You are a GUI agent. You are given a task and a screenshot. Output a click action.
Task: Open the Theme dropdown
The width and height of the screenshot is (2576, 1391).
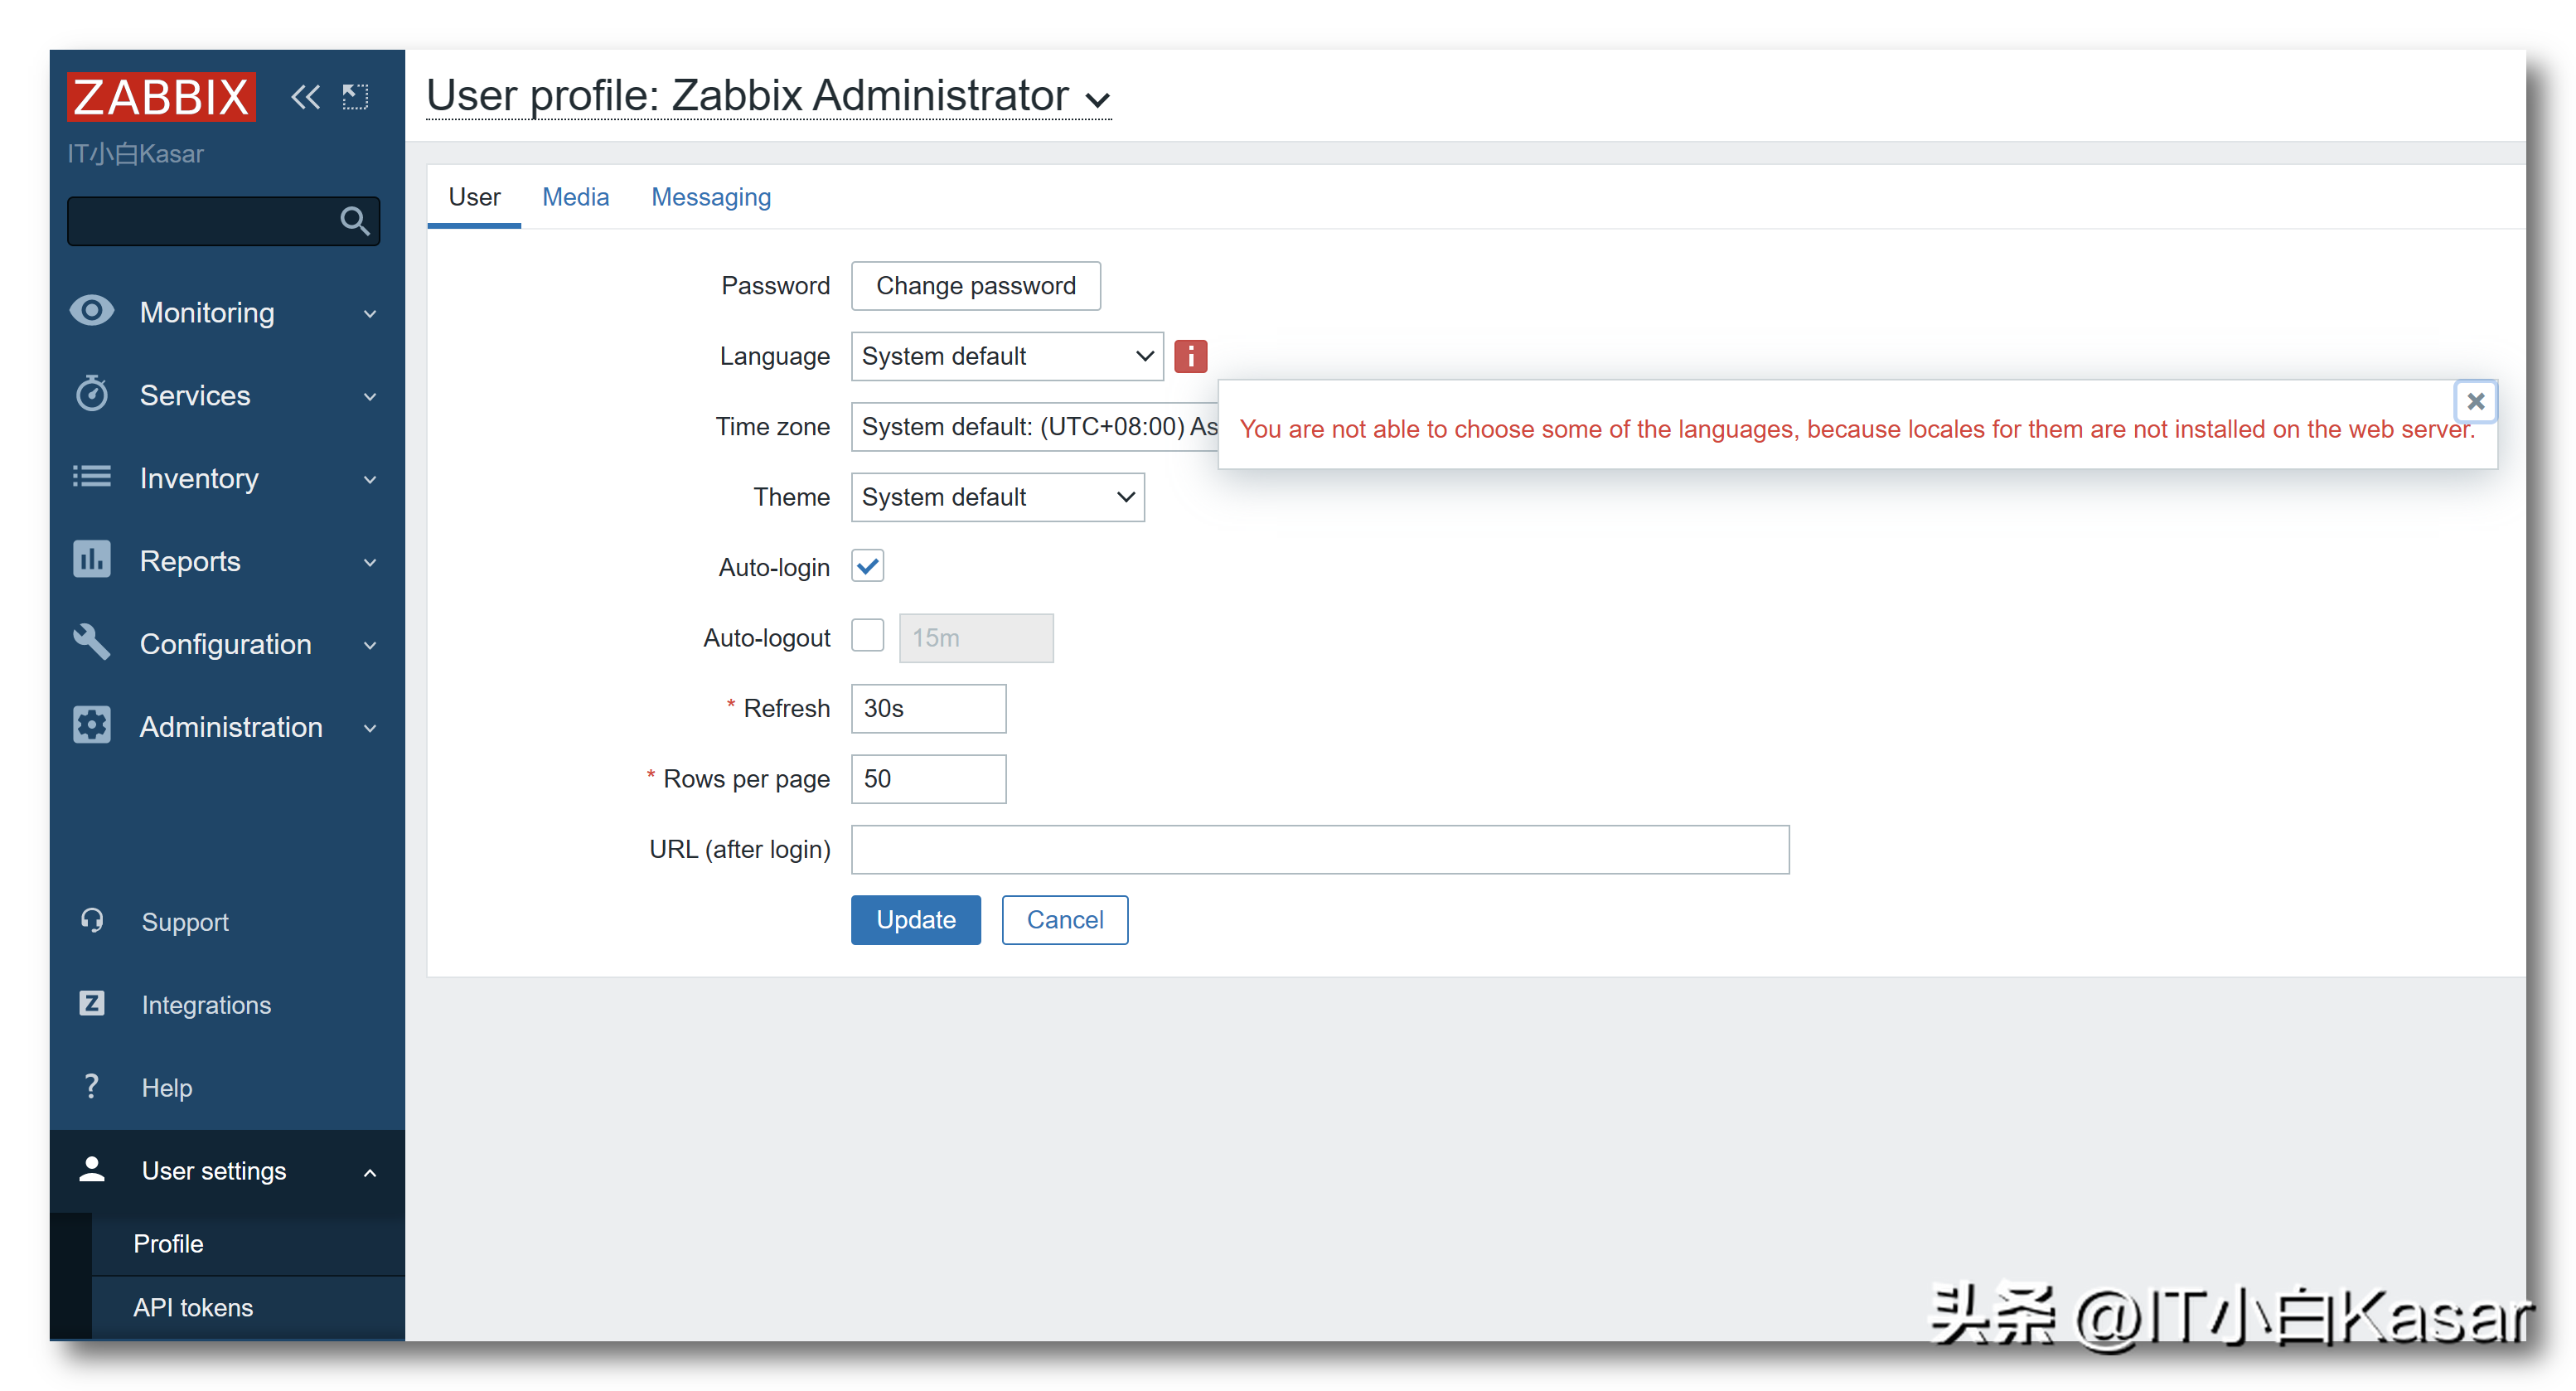[x=997, y=497]
